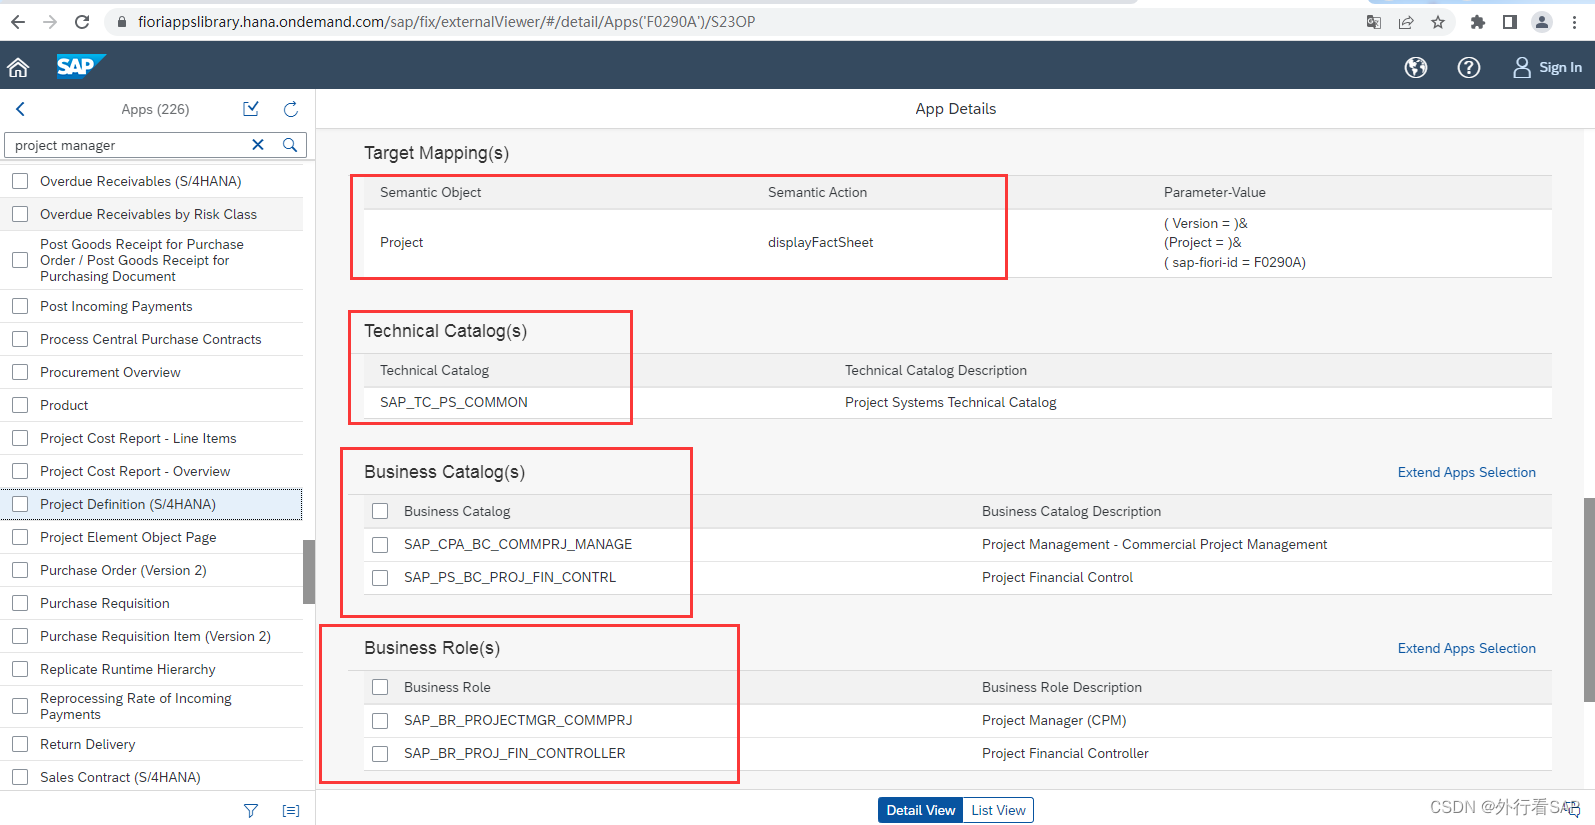Clear the project manager search text

[x=258, y=145]
